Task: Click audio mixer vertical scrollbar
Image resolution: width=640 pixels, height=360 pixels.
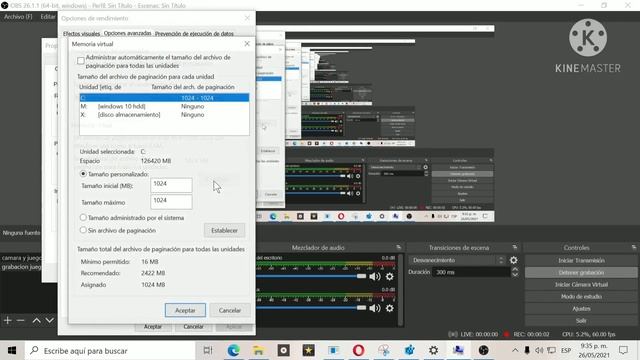Action: pyautogui.click(x=400, y=290)
